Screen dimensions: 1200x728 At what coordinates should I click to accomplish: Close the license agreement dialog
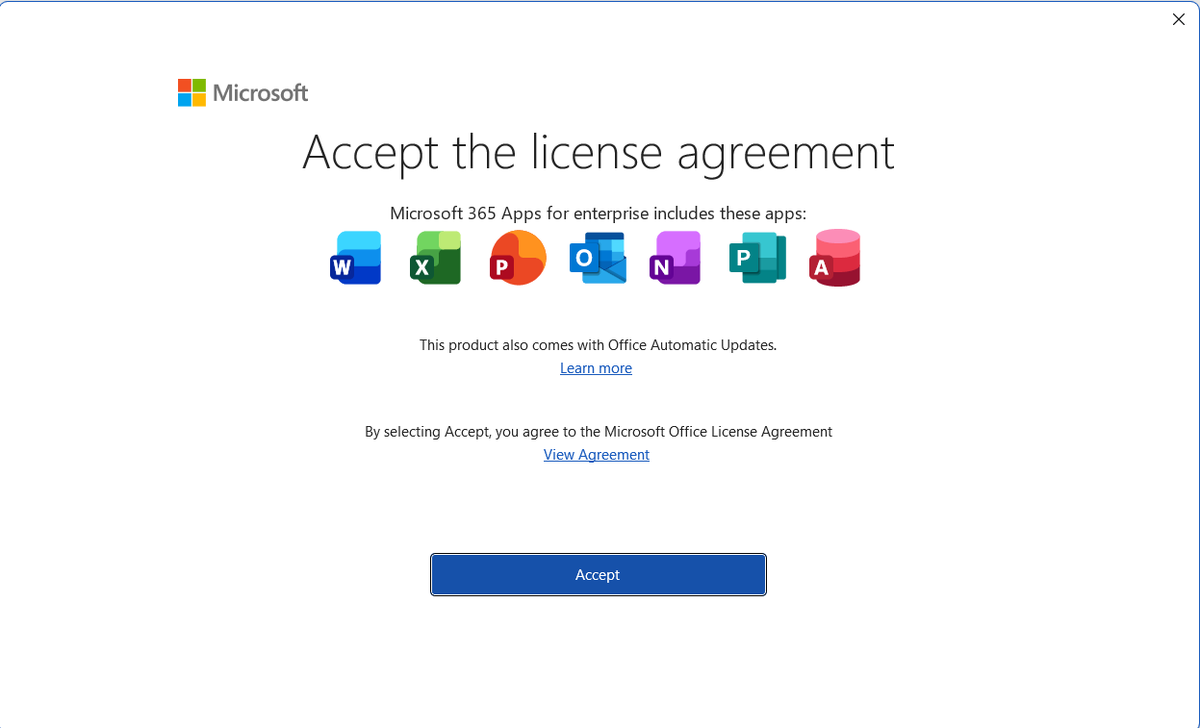[1178, 19]
